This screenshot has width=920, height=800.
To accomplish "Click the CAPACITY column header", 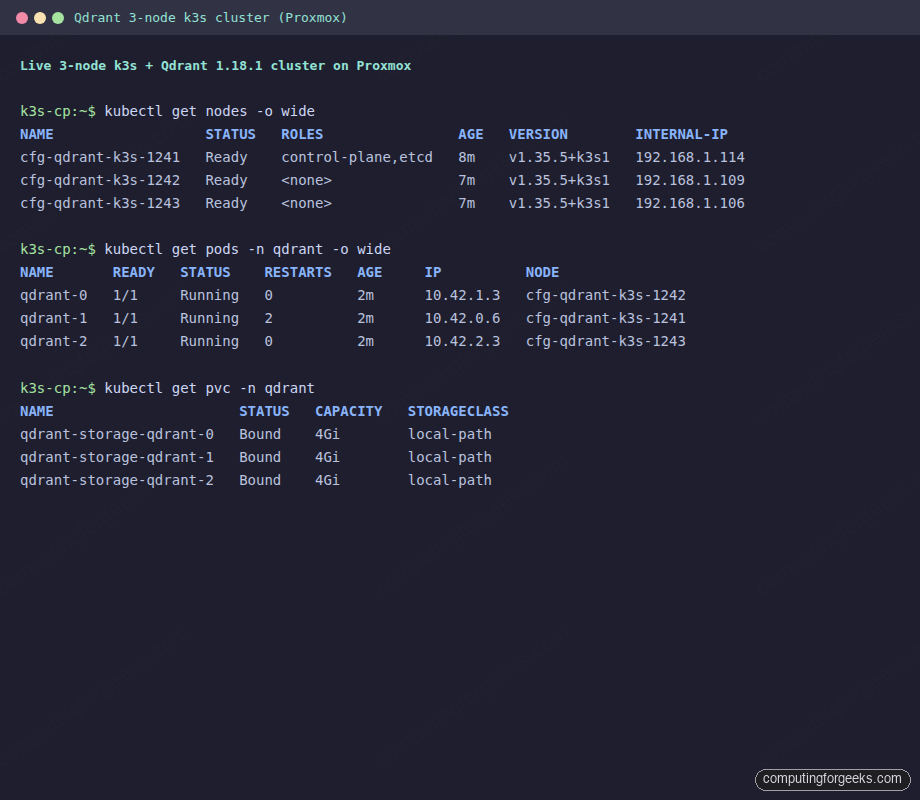I will pyautogui.click(x=349, y=411).
